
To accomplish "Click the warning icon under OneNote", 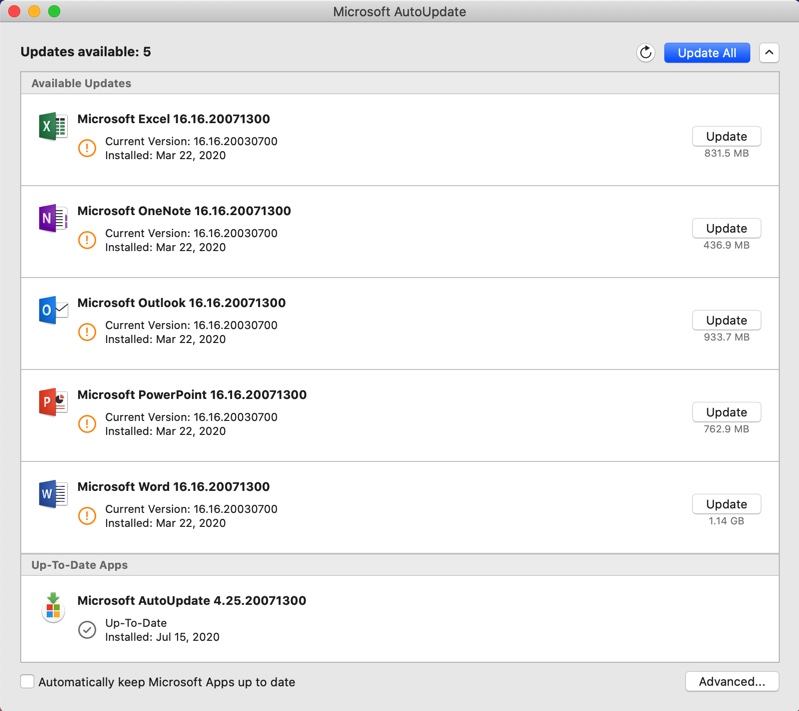I will point(87,240).
